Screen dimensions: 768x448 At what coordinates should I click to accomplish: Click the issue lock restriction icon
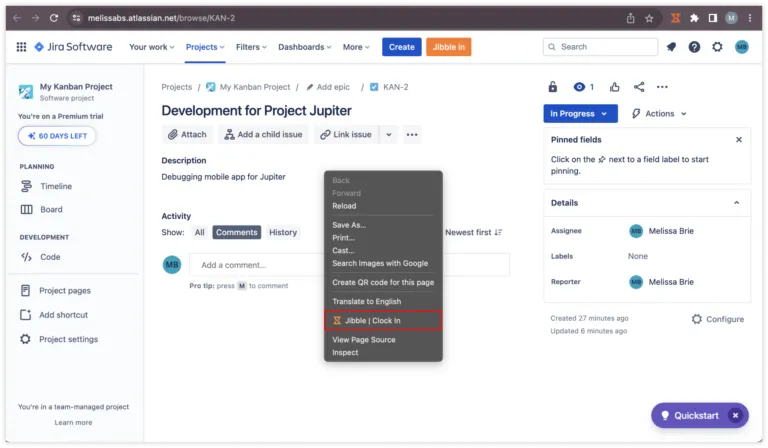tap(553, 87)
